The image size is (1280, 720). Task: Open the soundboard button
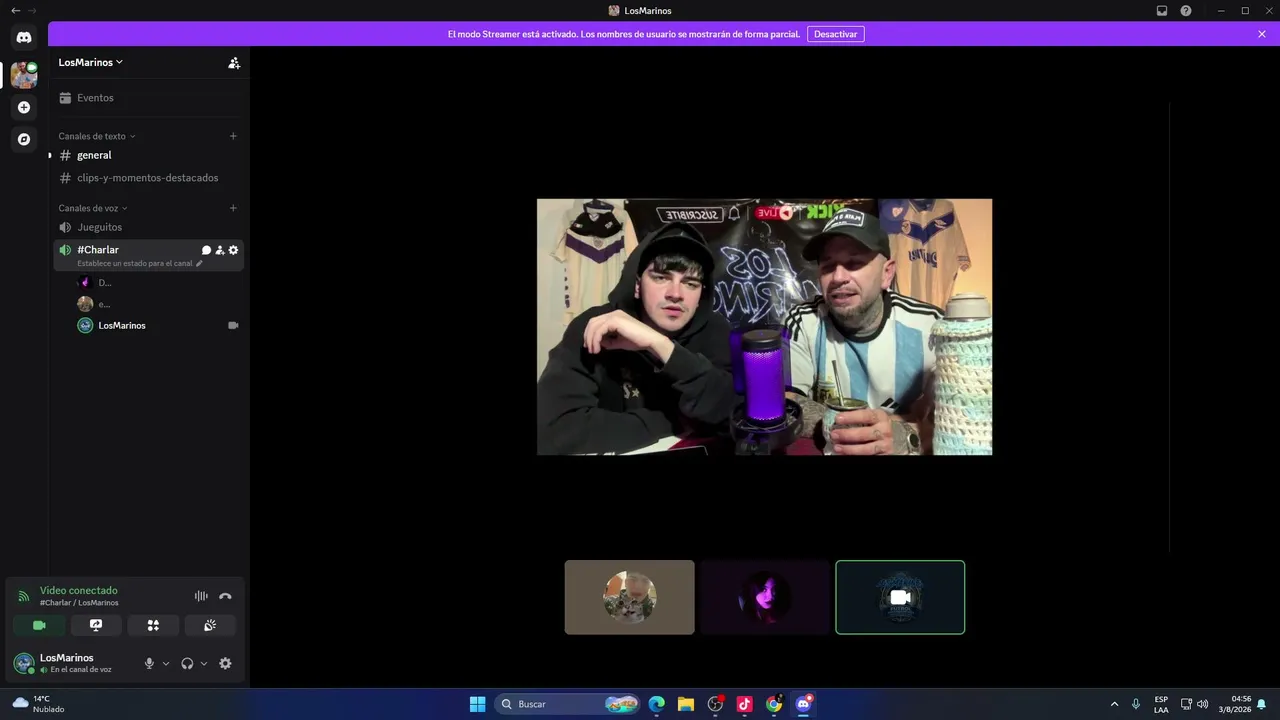point(210,625)
